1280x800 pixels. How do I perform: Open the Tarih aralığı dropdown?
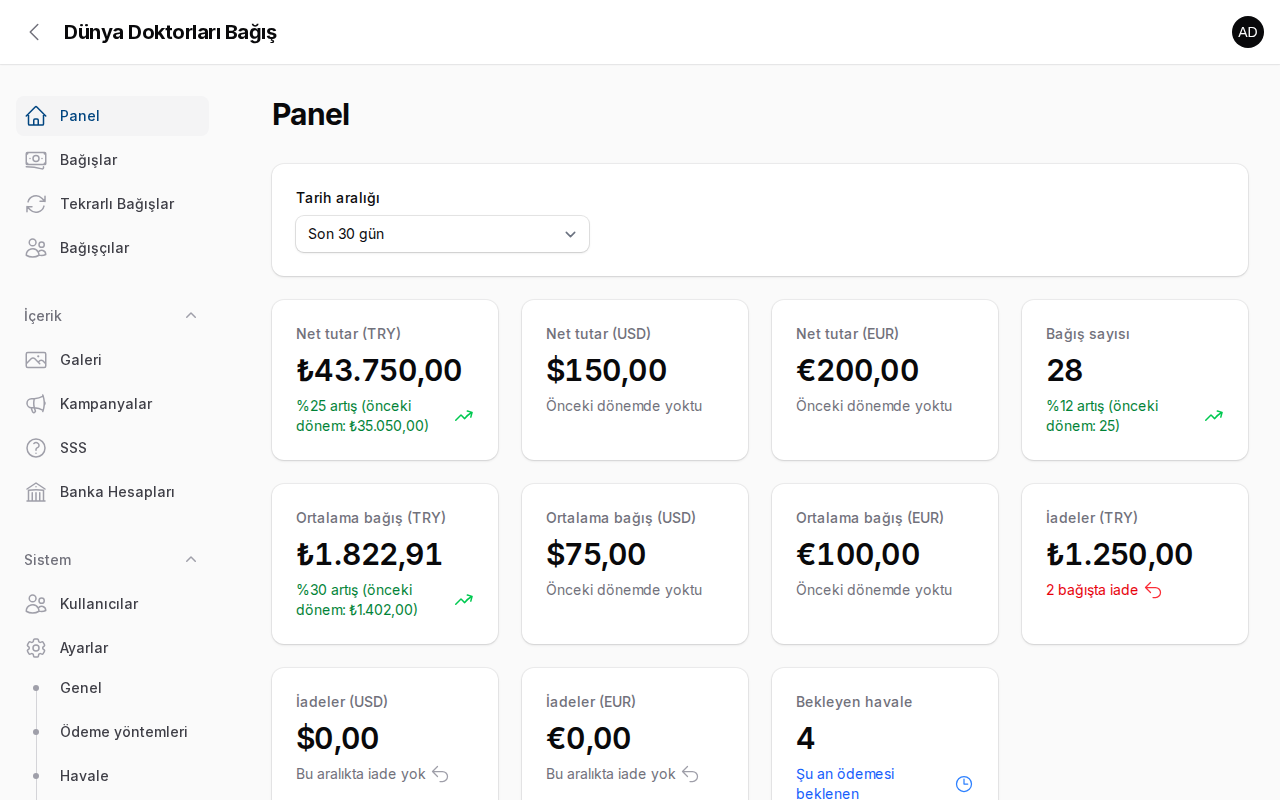pos(442,234)
